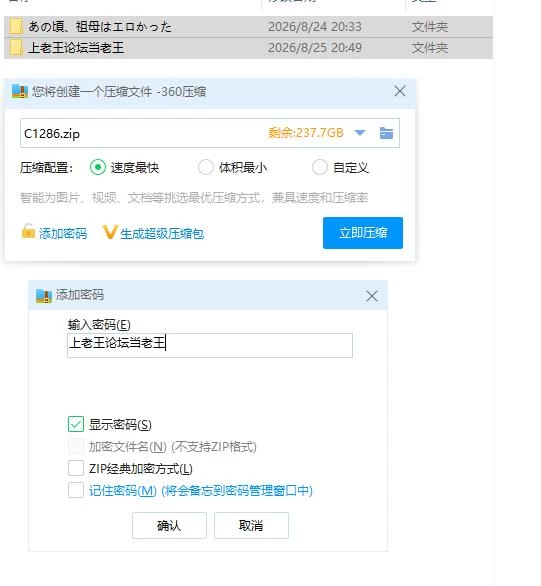
Task: Browse for destination with the folder icon
Action: point(386,133)
